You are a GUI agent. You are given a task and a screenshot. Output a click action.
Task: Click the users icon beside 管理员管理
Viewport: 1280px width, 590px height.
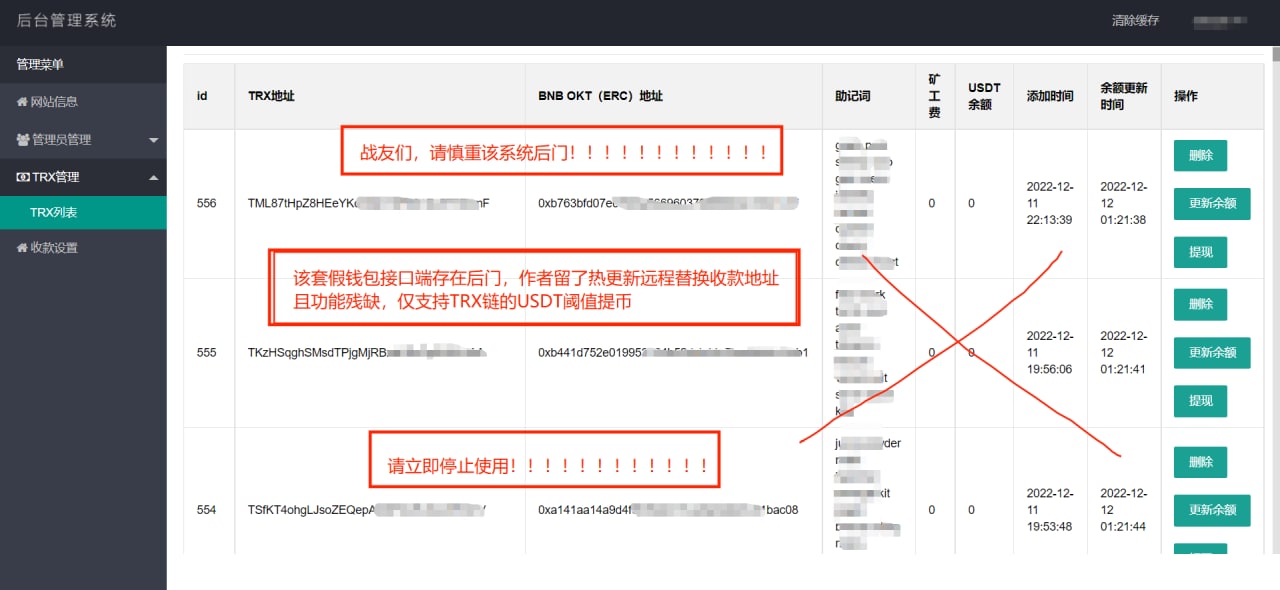[x=23, y=140]
